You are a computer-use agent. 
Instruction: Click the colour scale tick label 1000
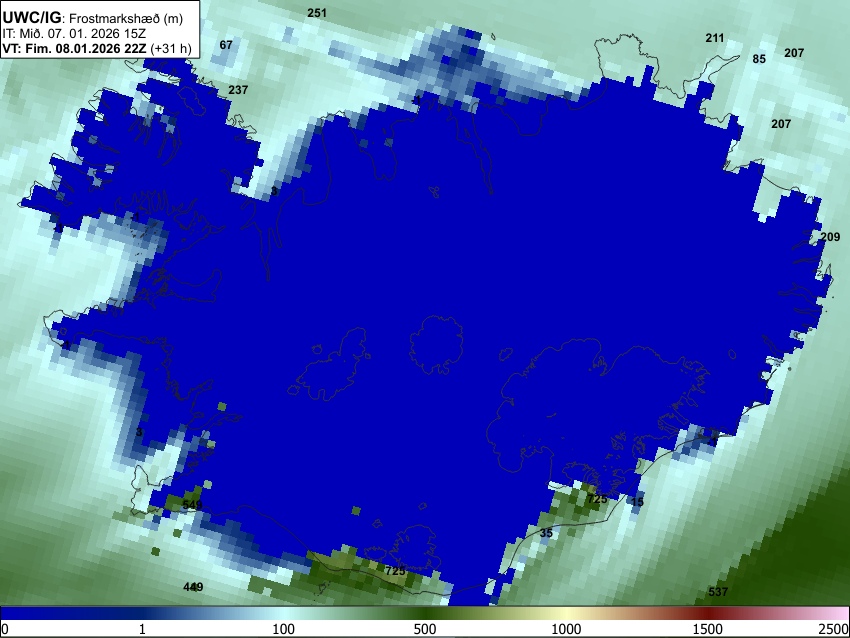[x=566, y=629]
